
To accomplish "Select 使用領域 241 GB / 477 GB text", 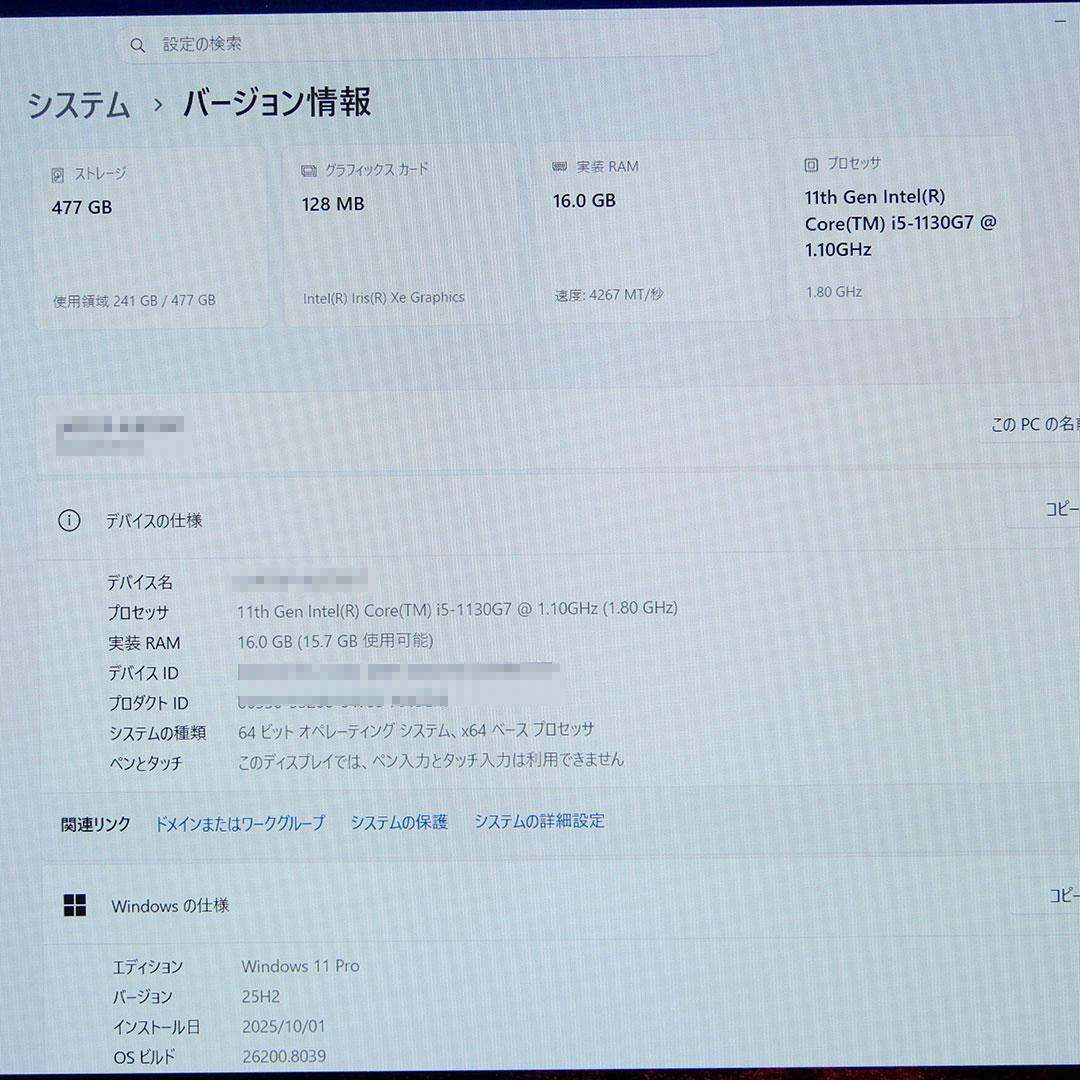I will (x=134, y=301).
